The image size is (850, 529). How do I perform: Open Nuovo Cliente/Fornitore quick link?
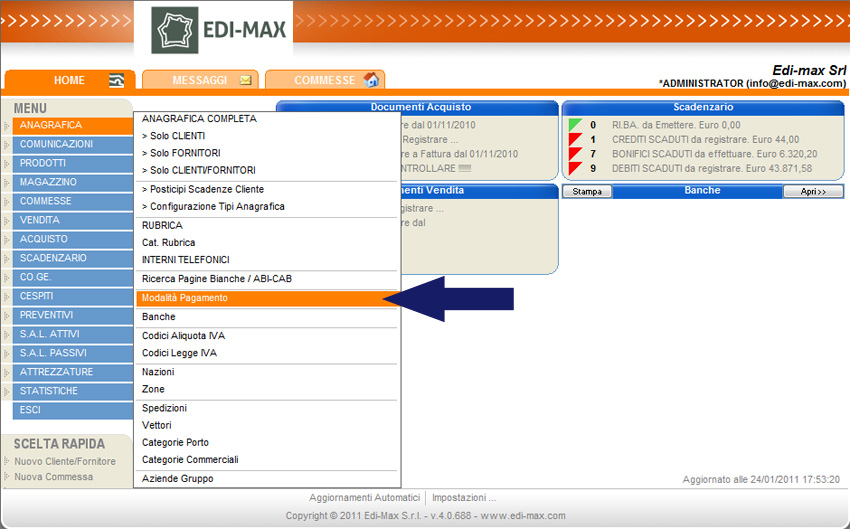click(x=65, y=461)
